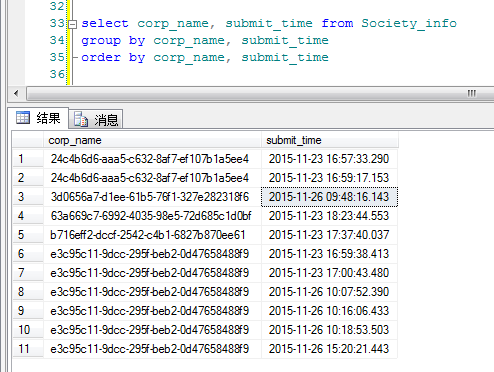The image size is (494, 372).
Task: Click the horizontal scrollbar thumb in editor
Action: (260, 93)
